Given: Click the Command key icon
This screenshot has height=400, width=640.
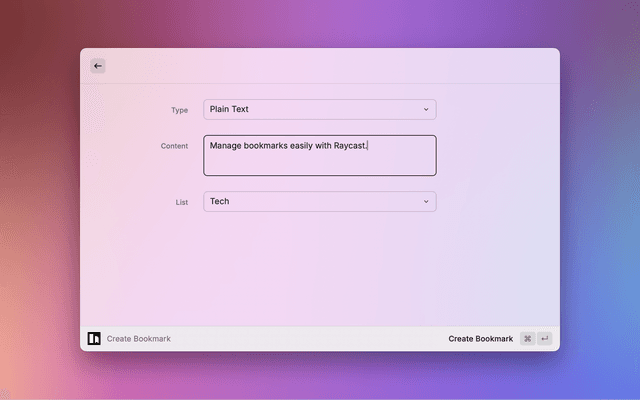Looking at the screenshot, I should coord(527,339).
